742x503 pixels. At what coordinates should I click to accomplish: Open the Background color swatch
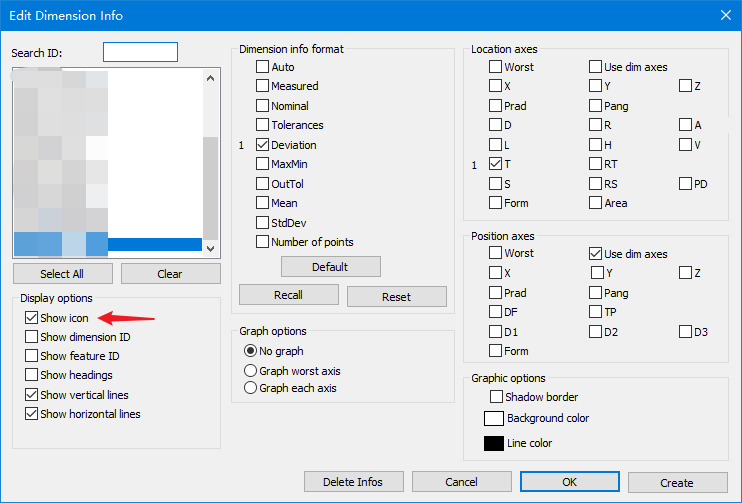click(x=494, y=418)
